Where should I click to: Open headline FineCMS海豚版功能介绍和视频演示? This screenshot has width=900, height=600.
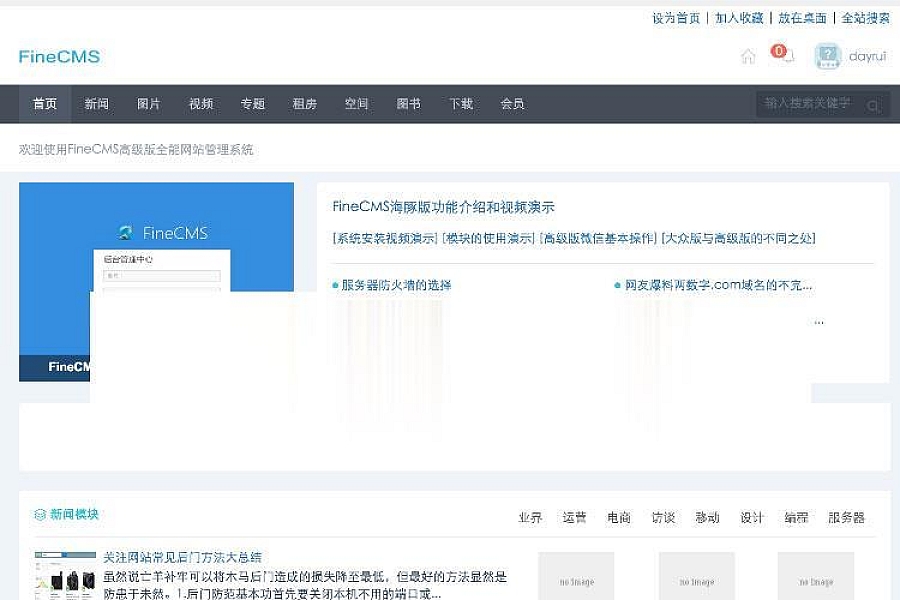pos(443,207)
